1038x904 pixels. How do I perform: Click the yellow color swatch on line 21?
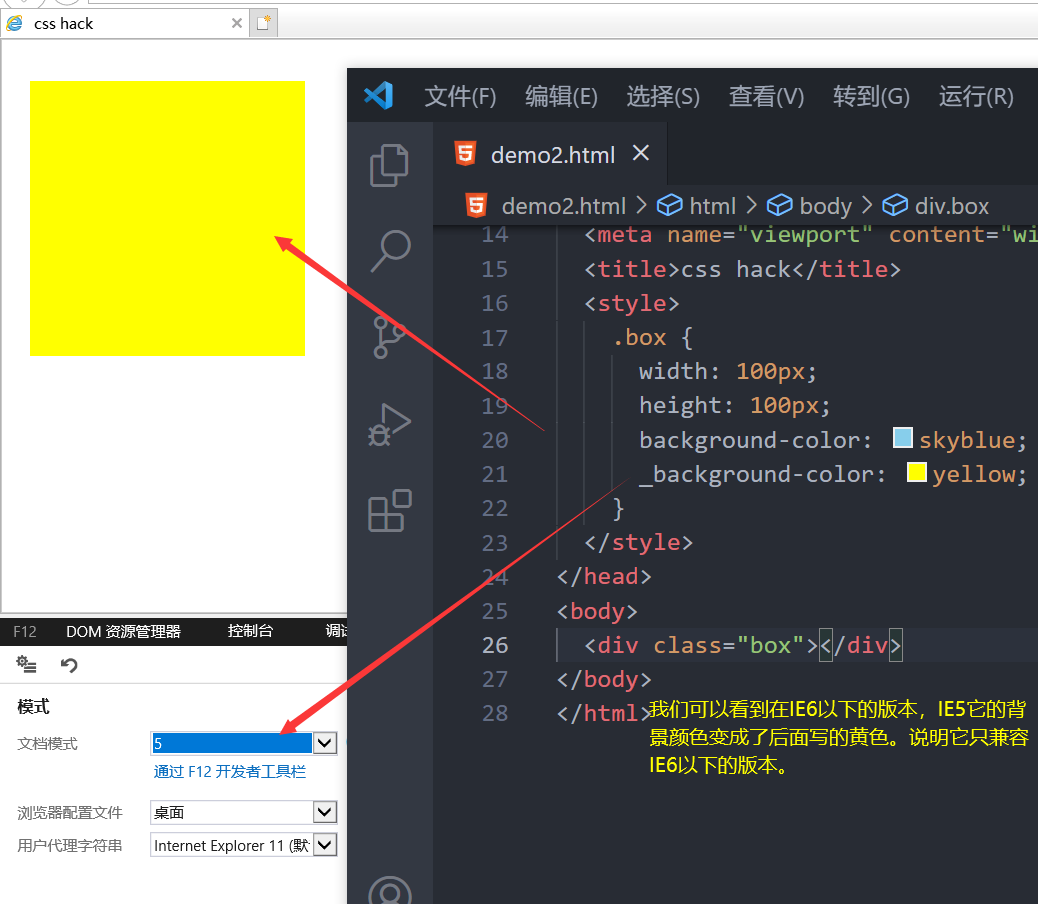[917, 472]
